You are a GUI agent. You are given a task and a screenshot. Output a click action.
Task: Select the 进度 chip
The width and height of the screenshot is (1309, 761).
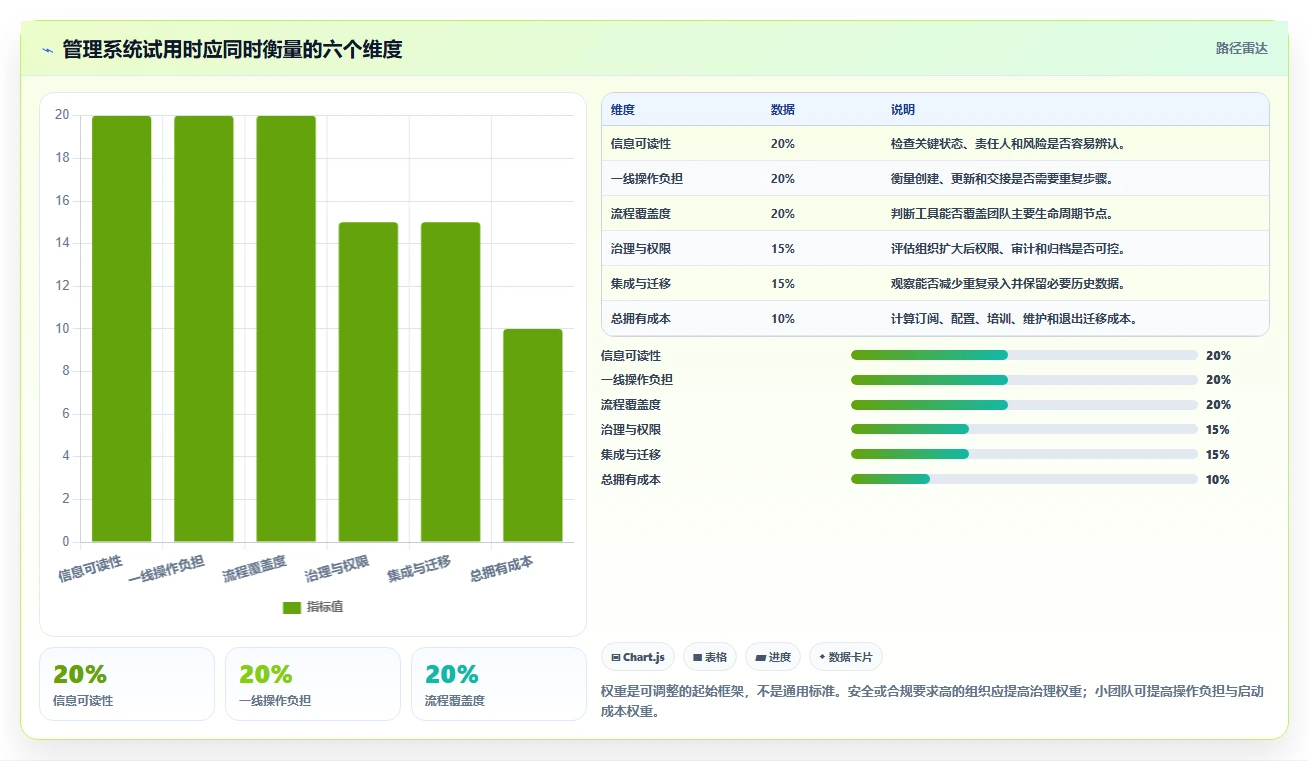(773, 657)
